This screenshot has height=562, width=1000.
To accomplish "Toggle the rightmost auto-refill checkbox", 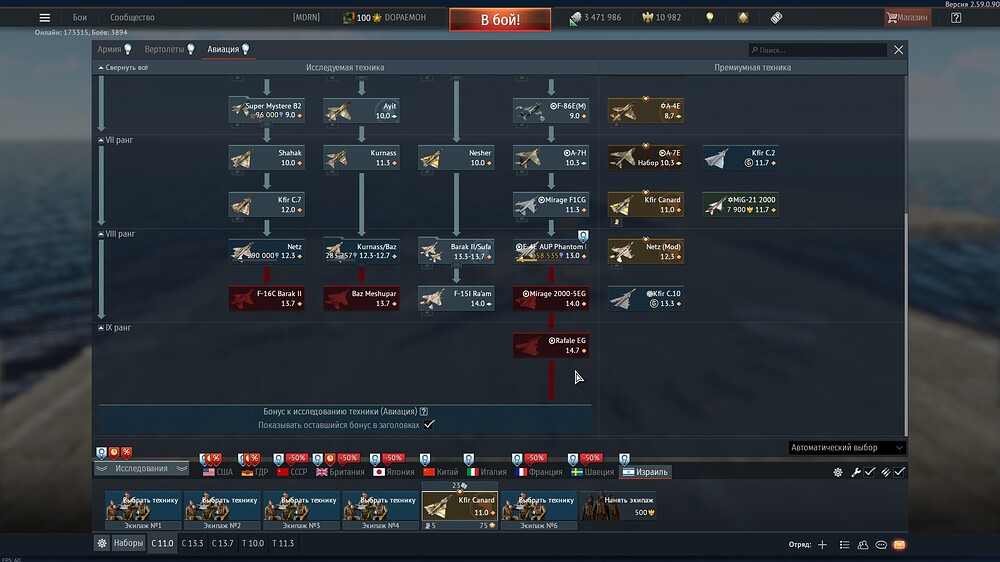I will [899, 472].
